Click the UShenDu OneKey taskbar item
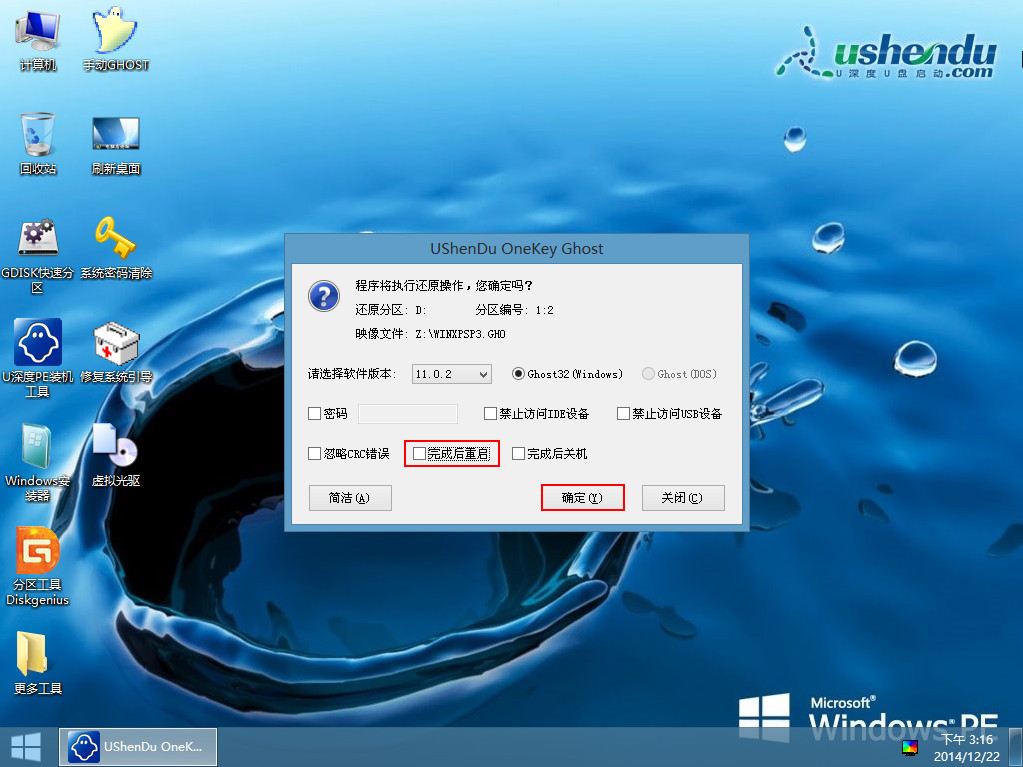Viewport: 1023px width, 767px height. pyautogui.click(x=139, y=747)
